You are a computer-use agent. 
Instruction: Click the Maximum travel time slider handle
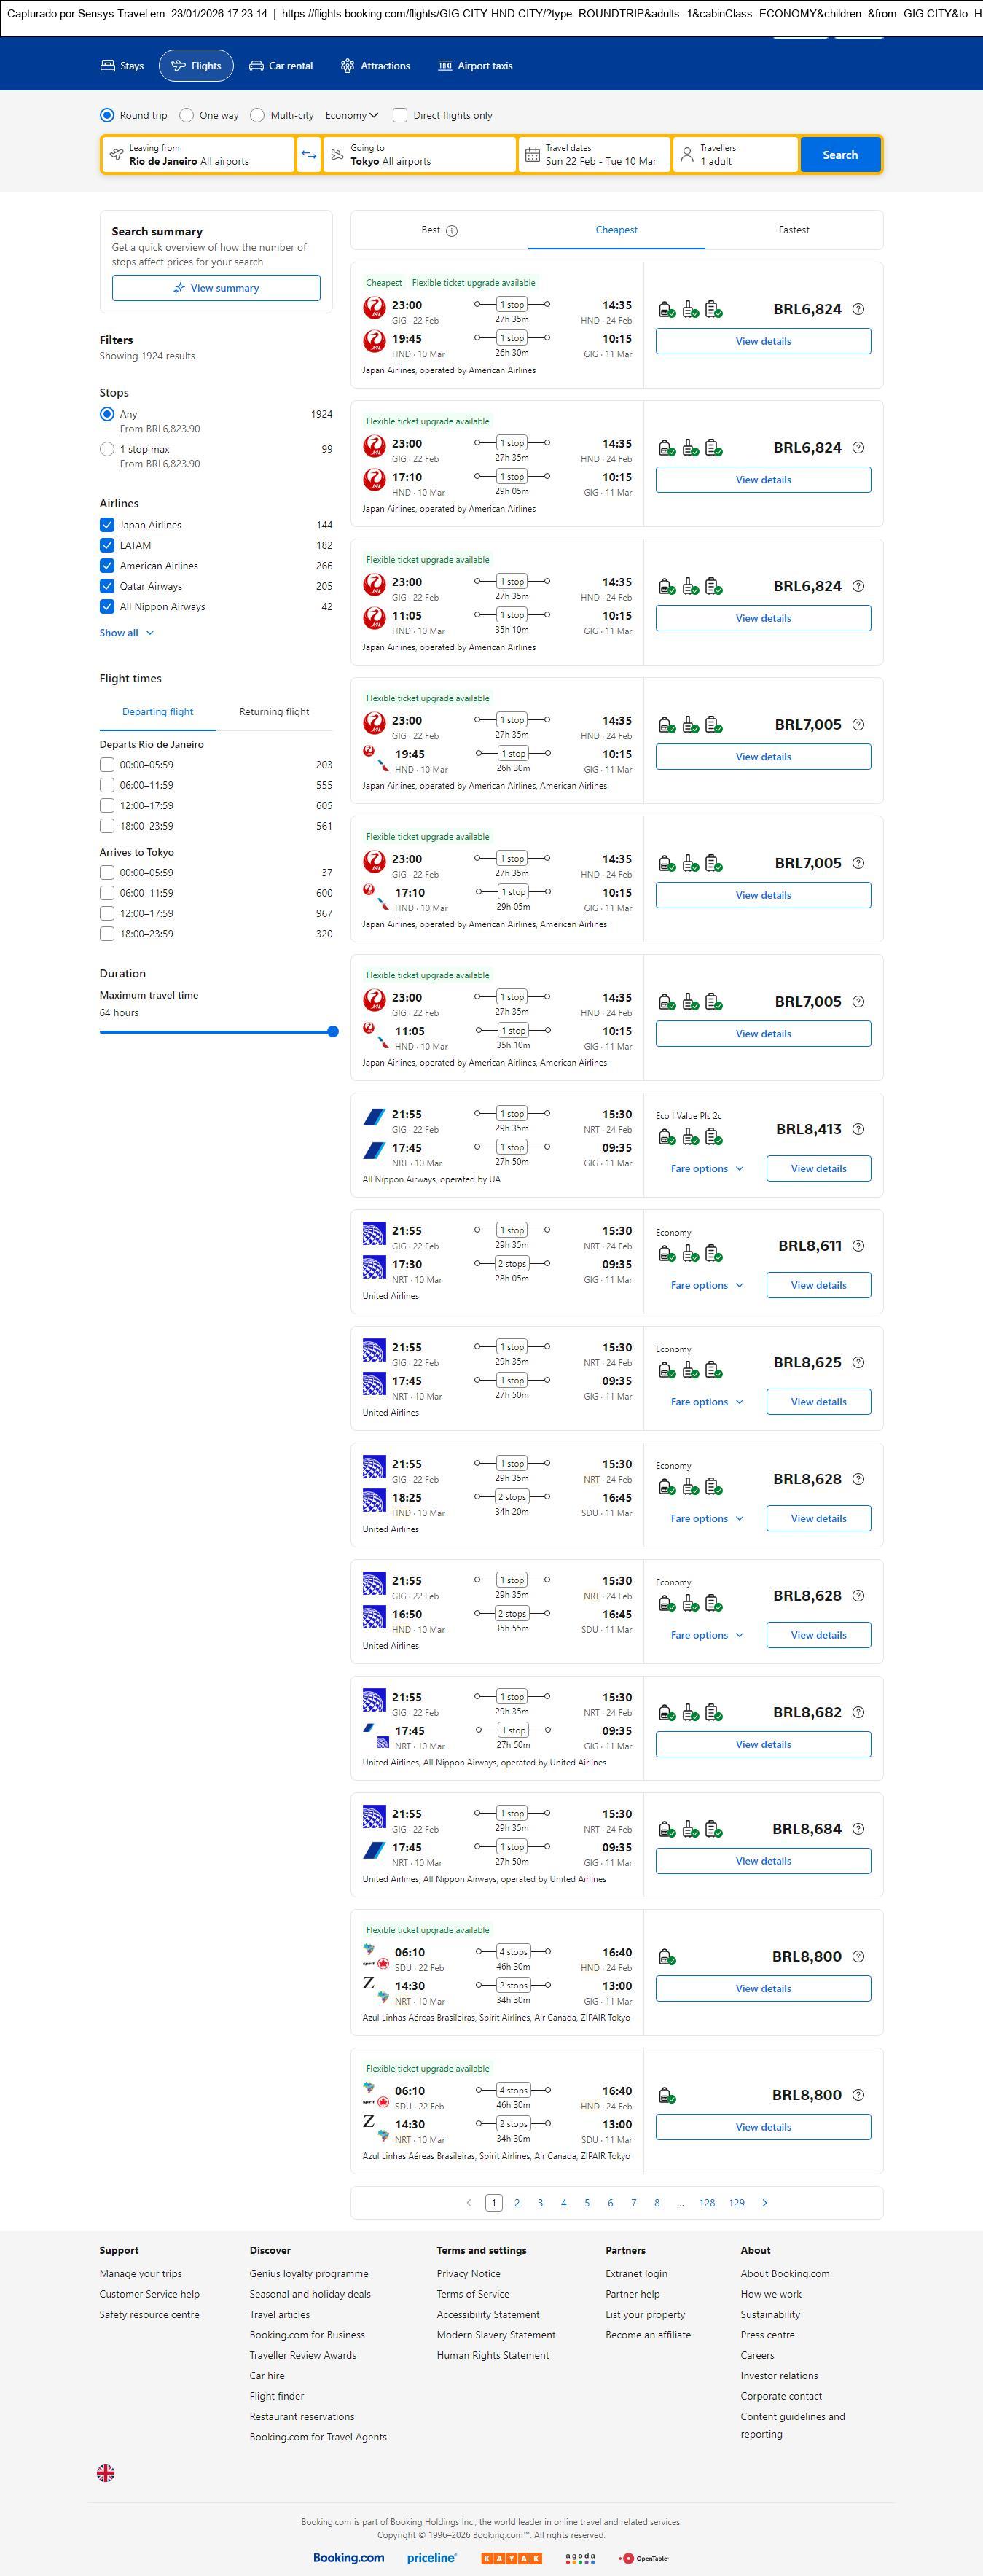(x=333, y=1031)
